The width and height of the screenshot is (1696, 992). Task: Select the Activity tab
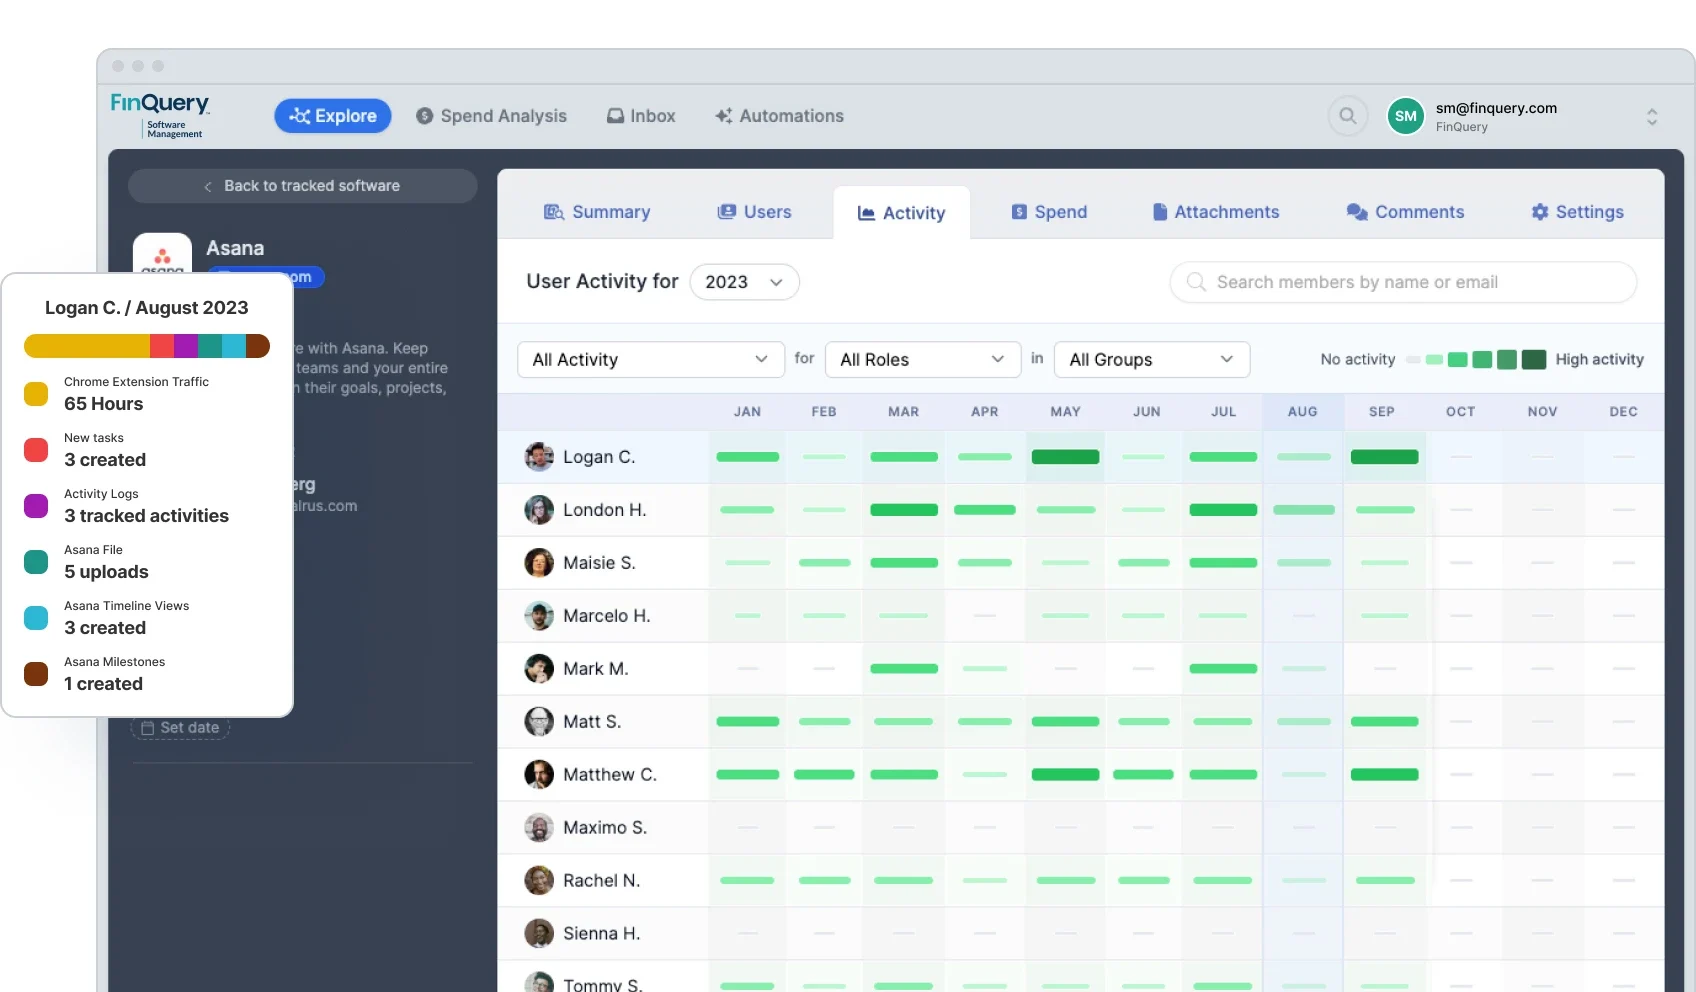tap(901, 213)
